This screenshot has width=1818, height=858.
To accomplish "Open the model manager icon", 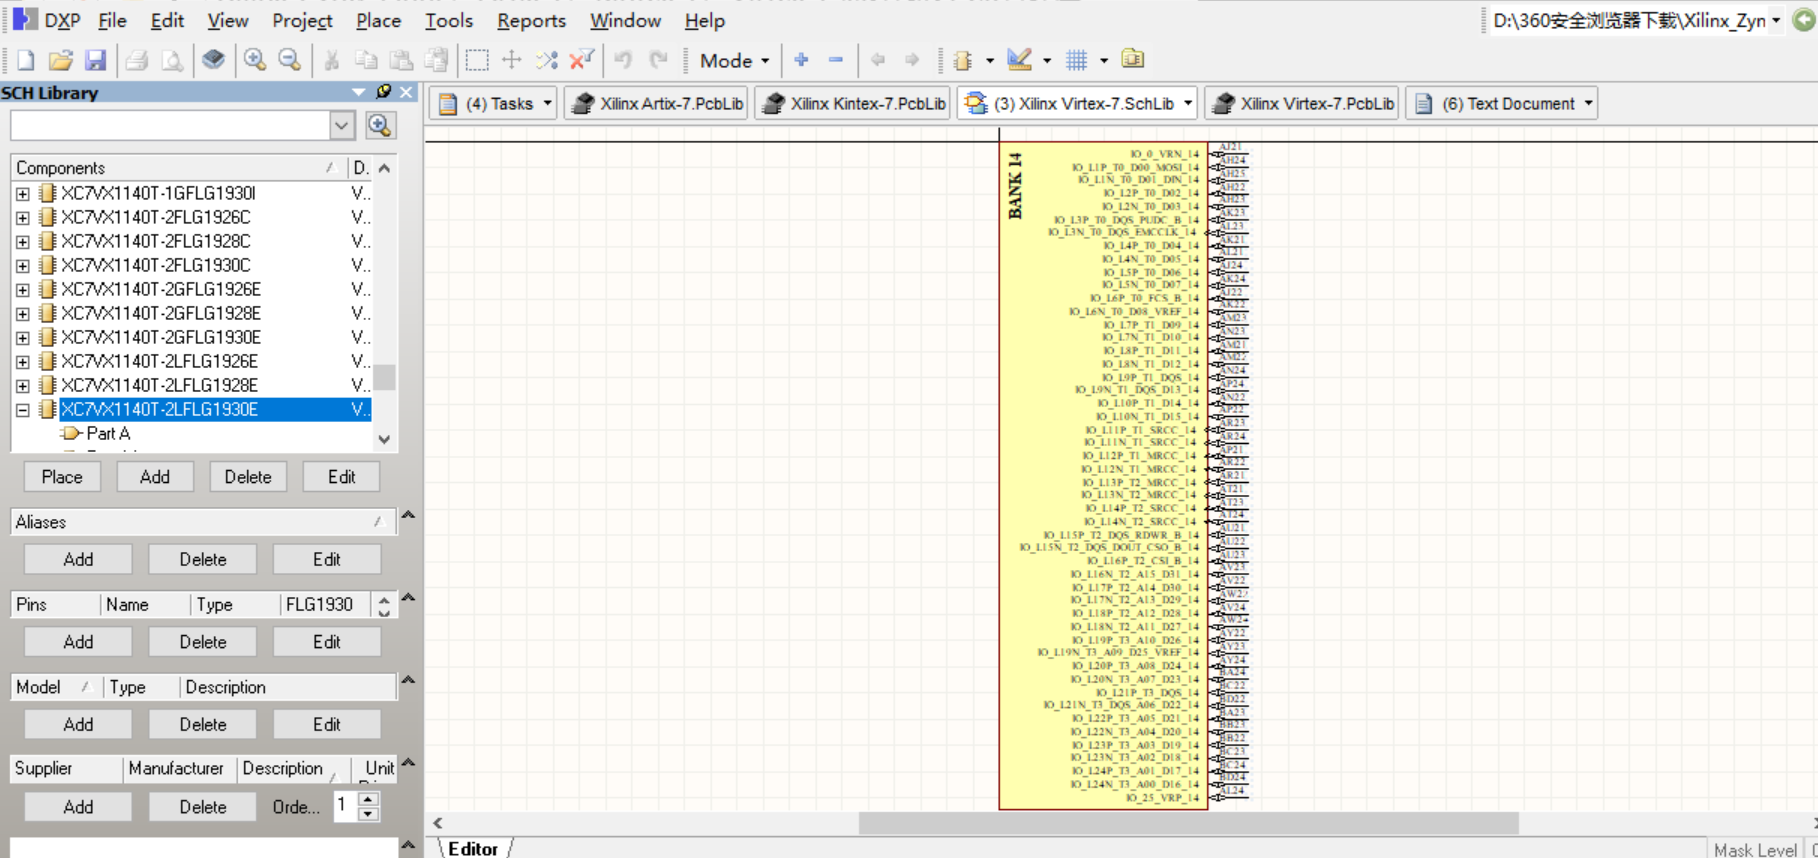I will [1133, 60].
